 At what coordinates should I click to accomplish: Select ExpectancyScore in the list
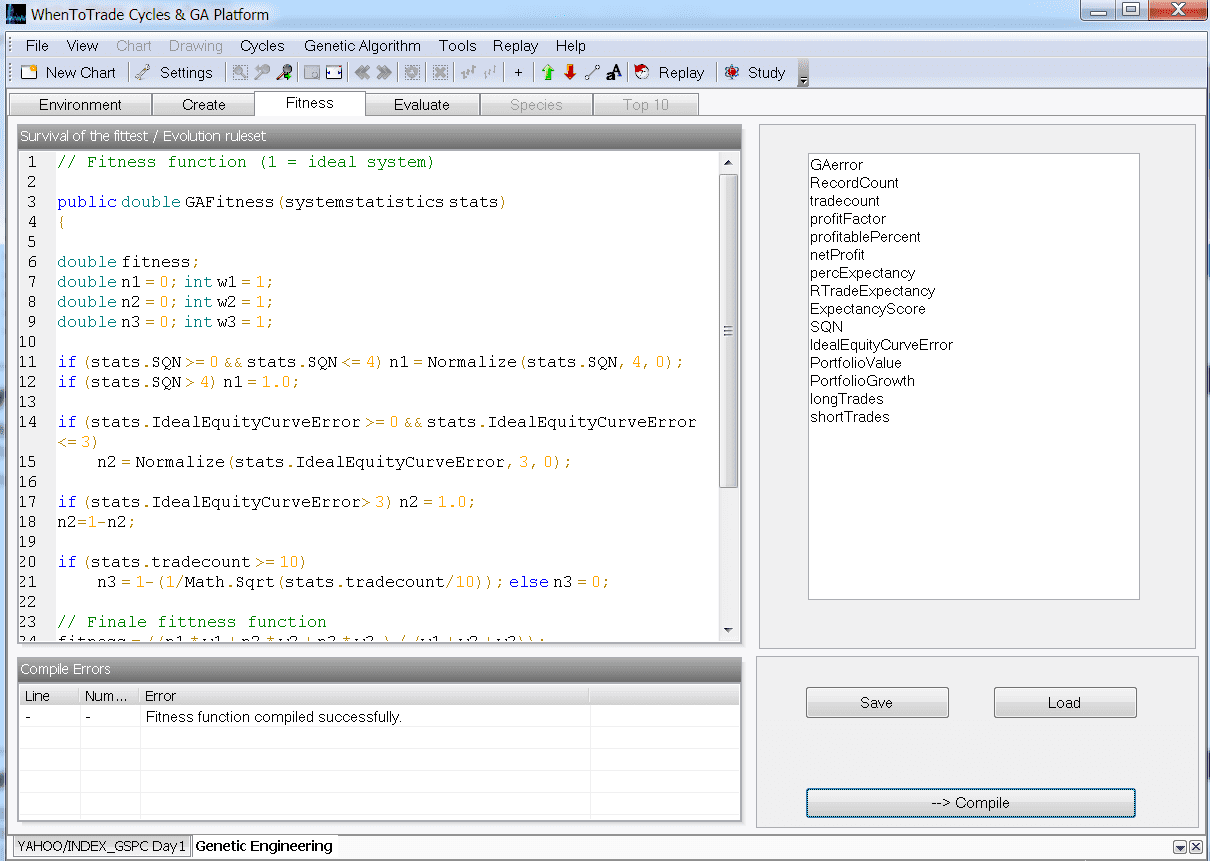(868, 309)
